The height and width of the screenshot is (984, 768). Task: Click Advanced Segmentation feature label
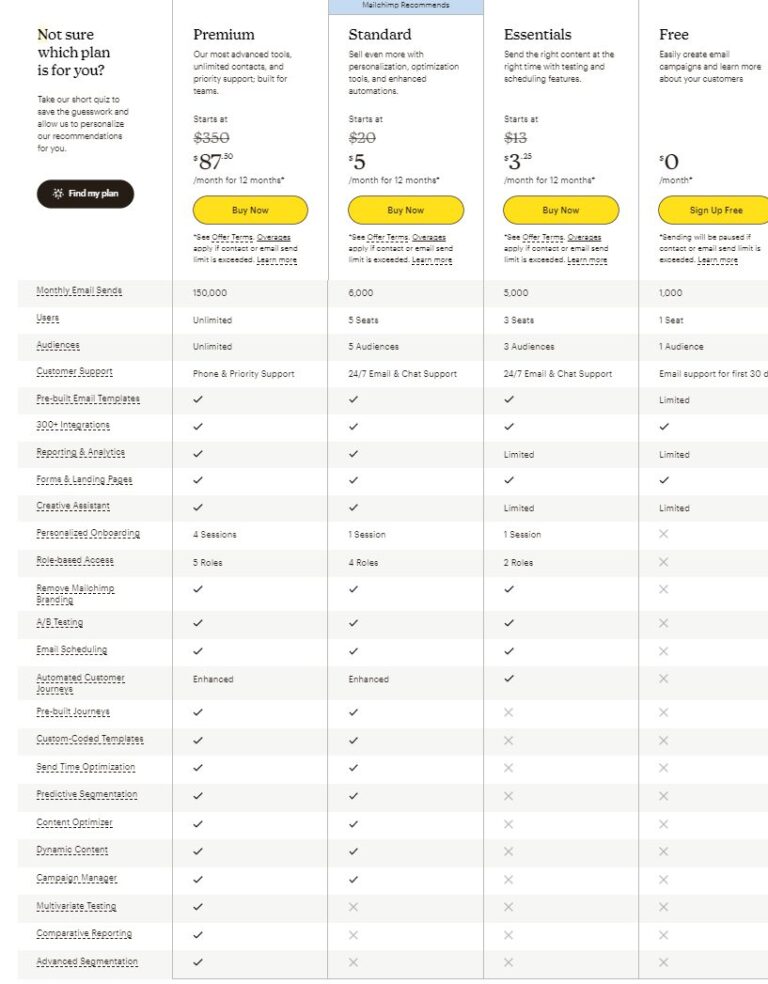(x=87, y=962)
